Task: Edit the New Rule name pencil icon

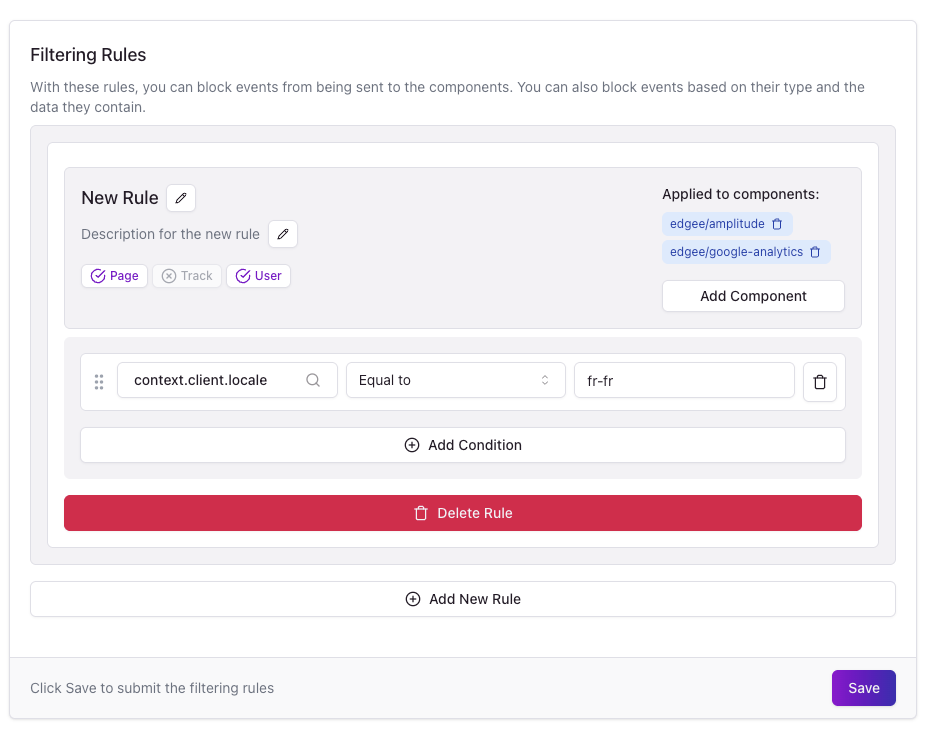Action: [181, 198]
